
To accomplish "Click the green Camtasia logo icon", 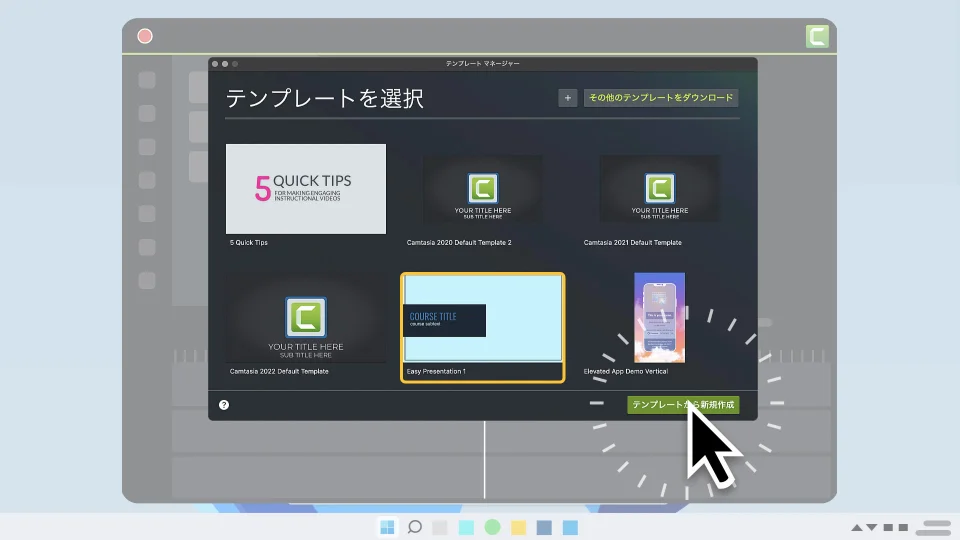I will [x=817, y=36].
